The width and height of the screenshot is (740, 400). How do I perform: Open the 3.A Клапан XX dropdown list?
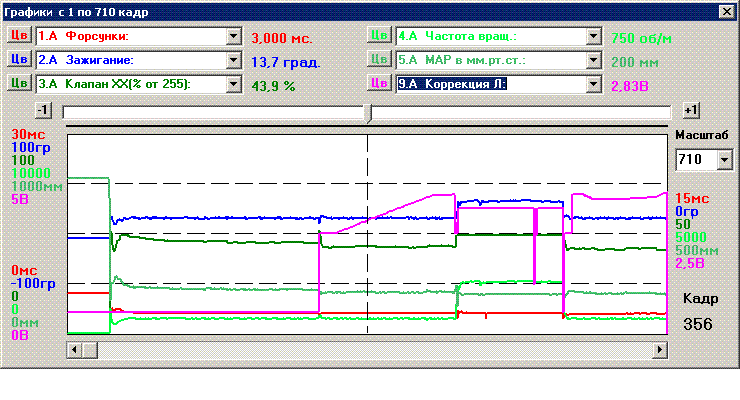pyautogui.click(x=234, y=84)
